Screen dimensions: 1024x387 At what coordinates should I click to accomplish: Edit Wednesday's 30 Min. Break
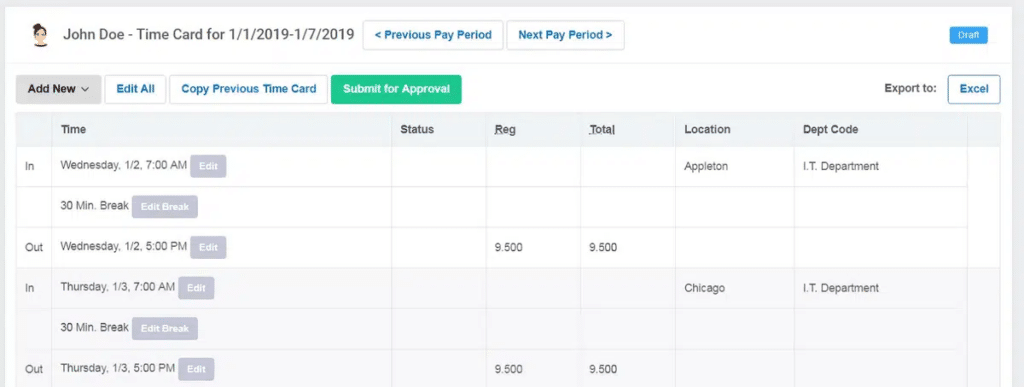165,207
